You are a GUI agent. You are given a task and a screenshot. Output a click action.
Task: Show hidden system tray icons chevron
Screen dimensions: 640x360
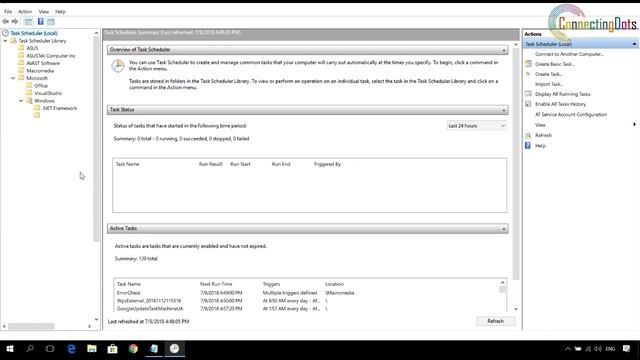pos(568,349)
